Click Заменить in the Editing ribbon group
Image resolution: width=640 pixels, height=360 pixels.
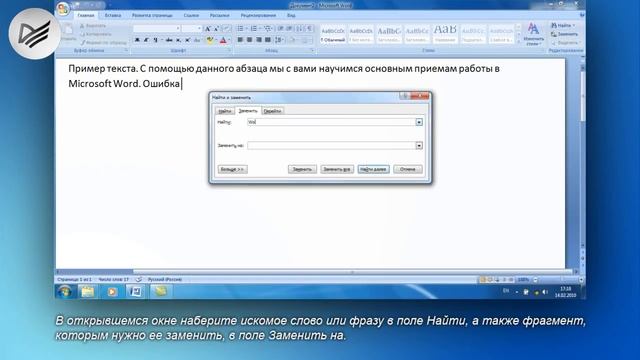click(x=564, y=34)
